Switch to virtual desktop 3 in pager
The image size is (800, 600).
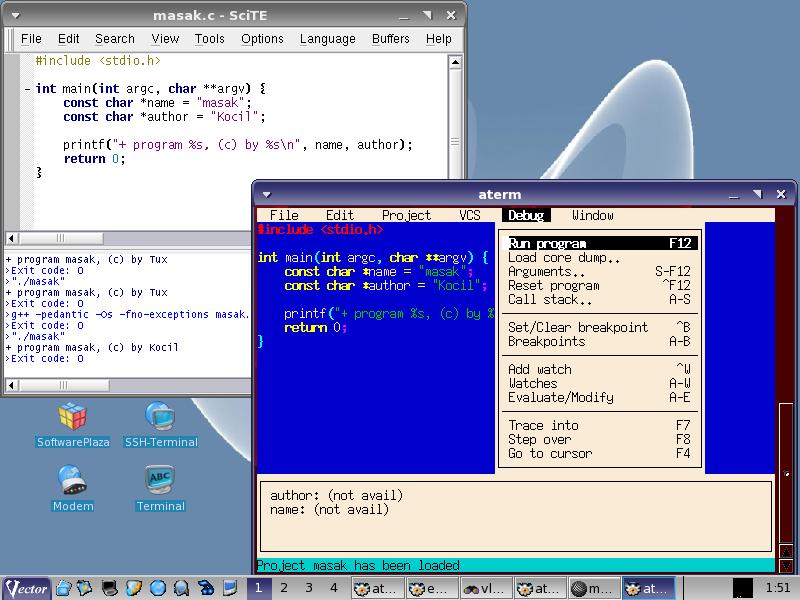pyautogui.click(x=308, y=588)
